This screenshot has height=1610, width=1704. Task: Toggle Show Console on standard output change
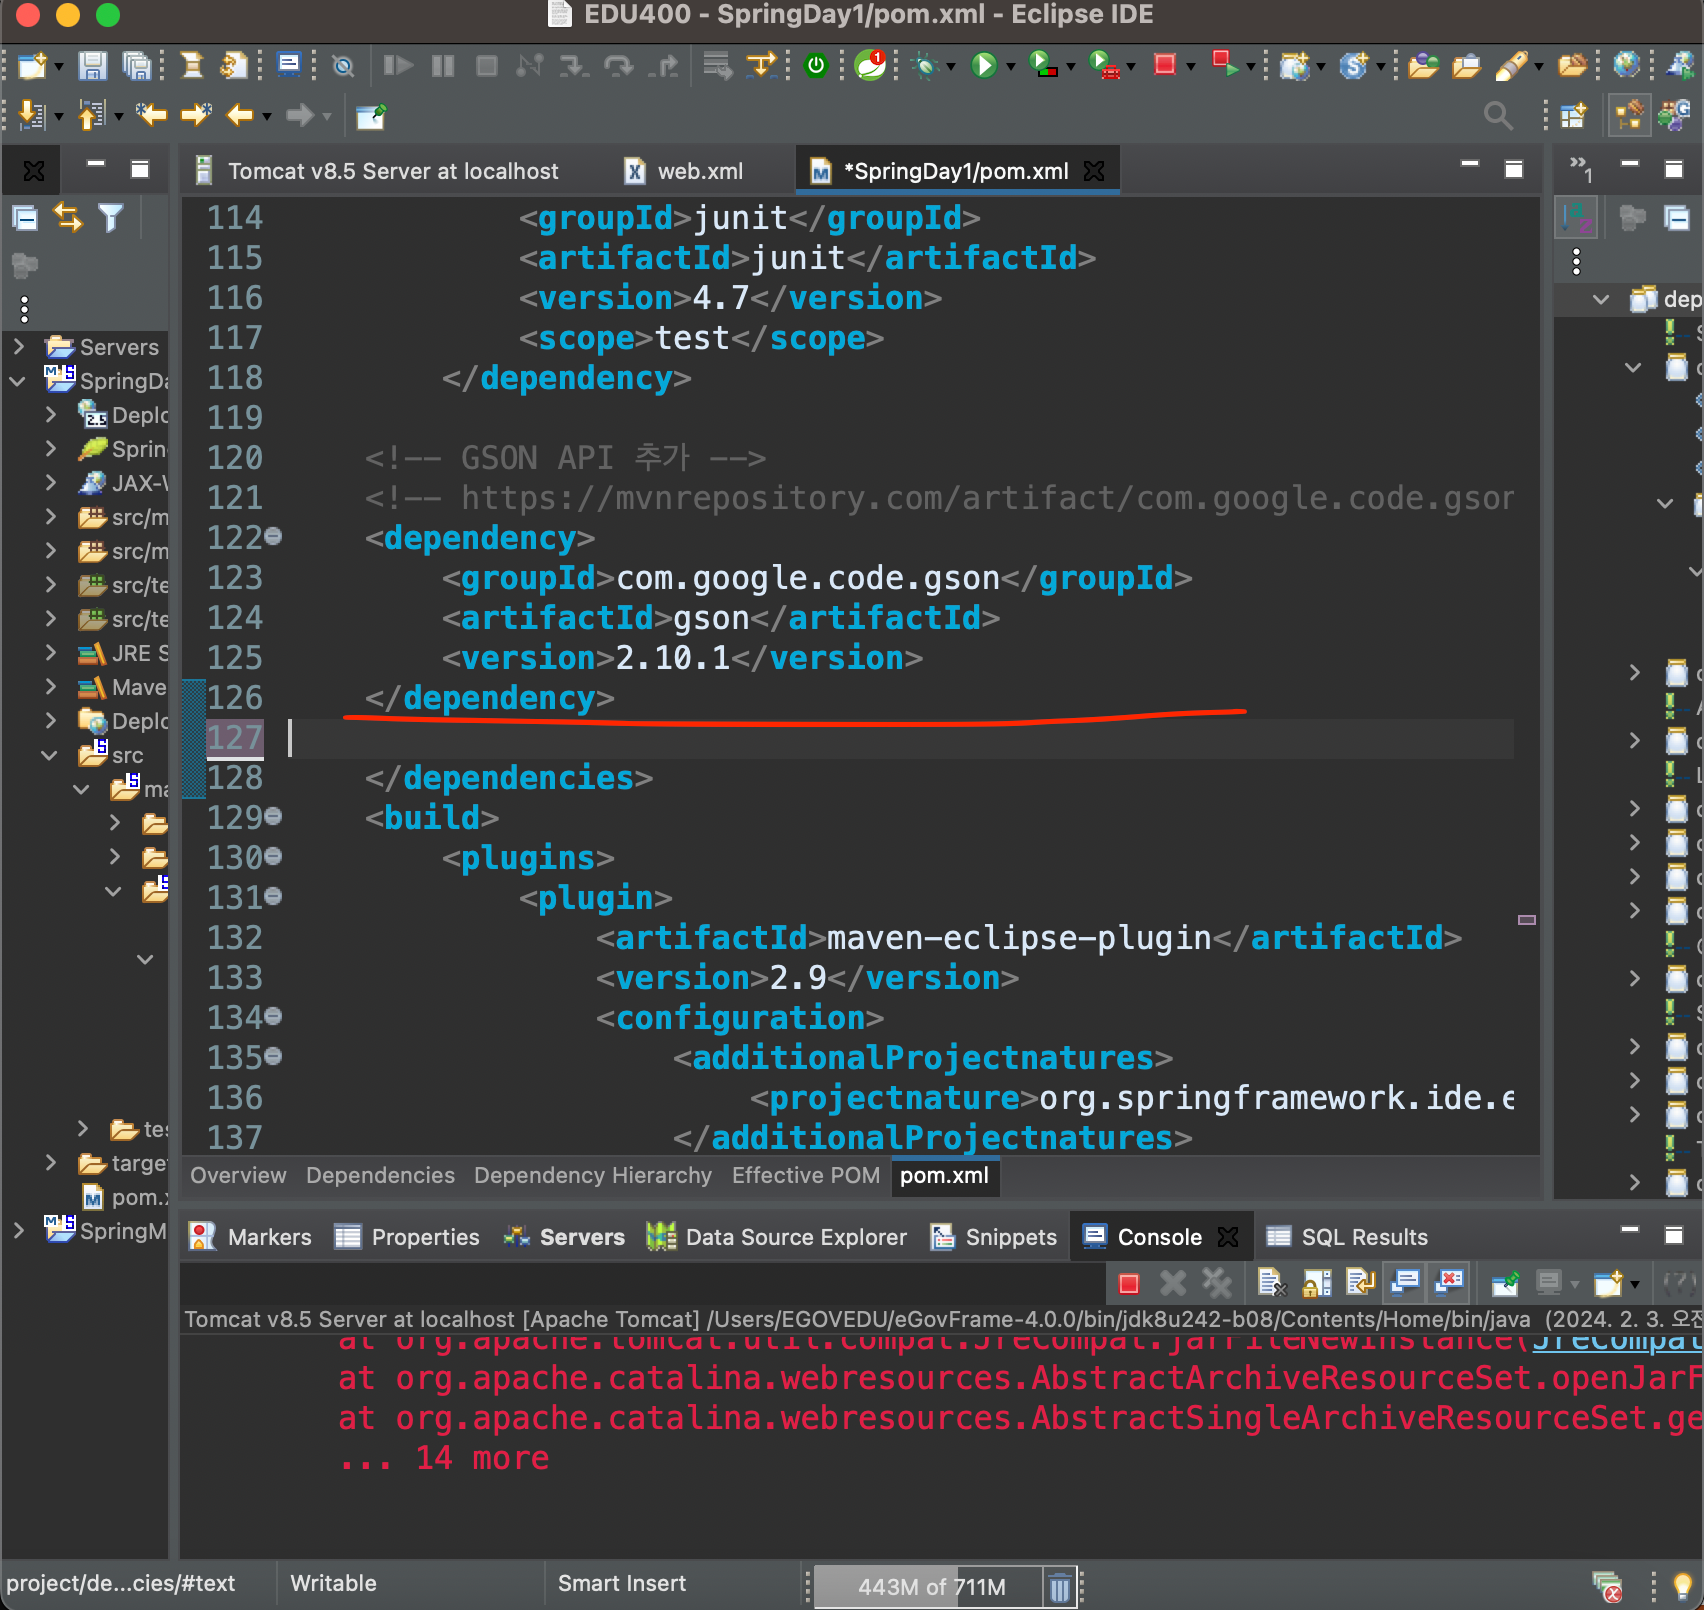tap(1406, 1283)
